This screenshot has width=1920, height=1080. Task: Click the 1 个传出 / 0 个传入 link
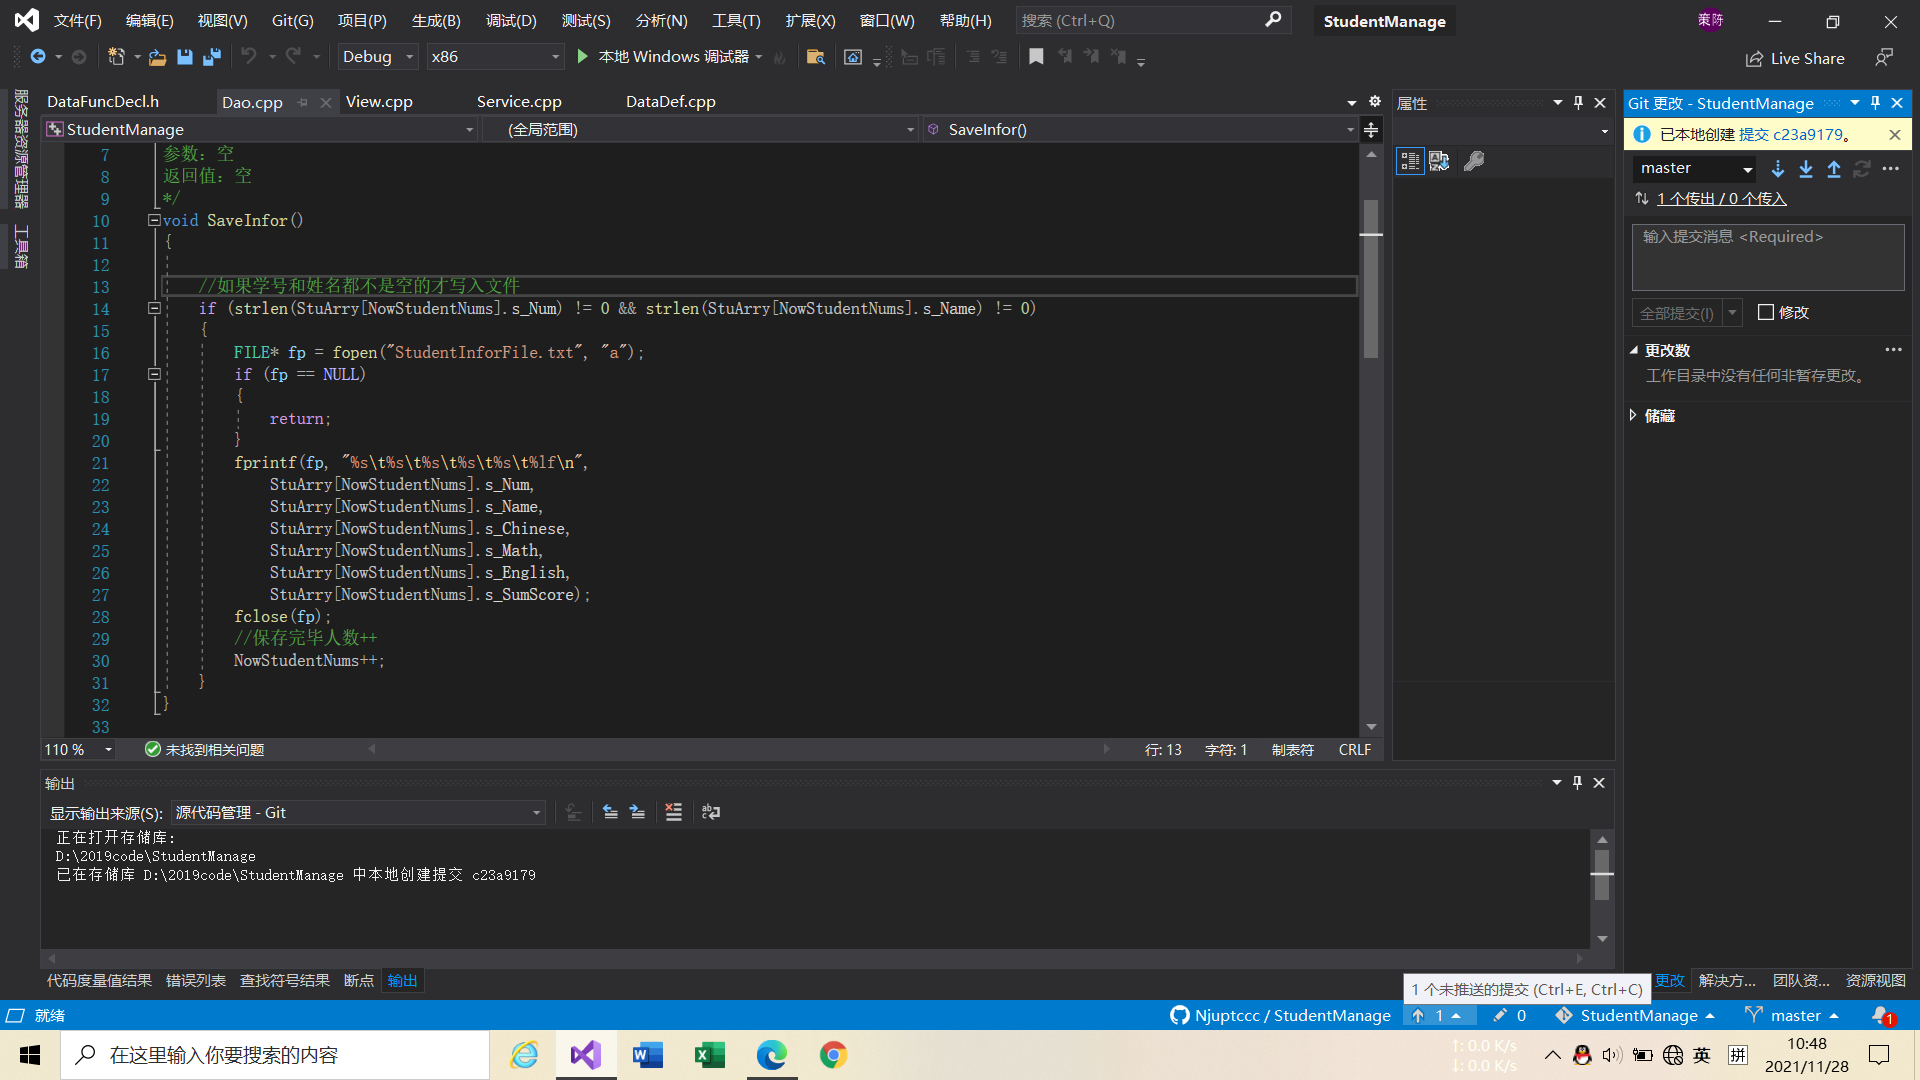point(1721,199)
